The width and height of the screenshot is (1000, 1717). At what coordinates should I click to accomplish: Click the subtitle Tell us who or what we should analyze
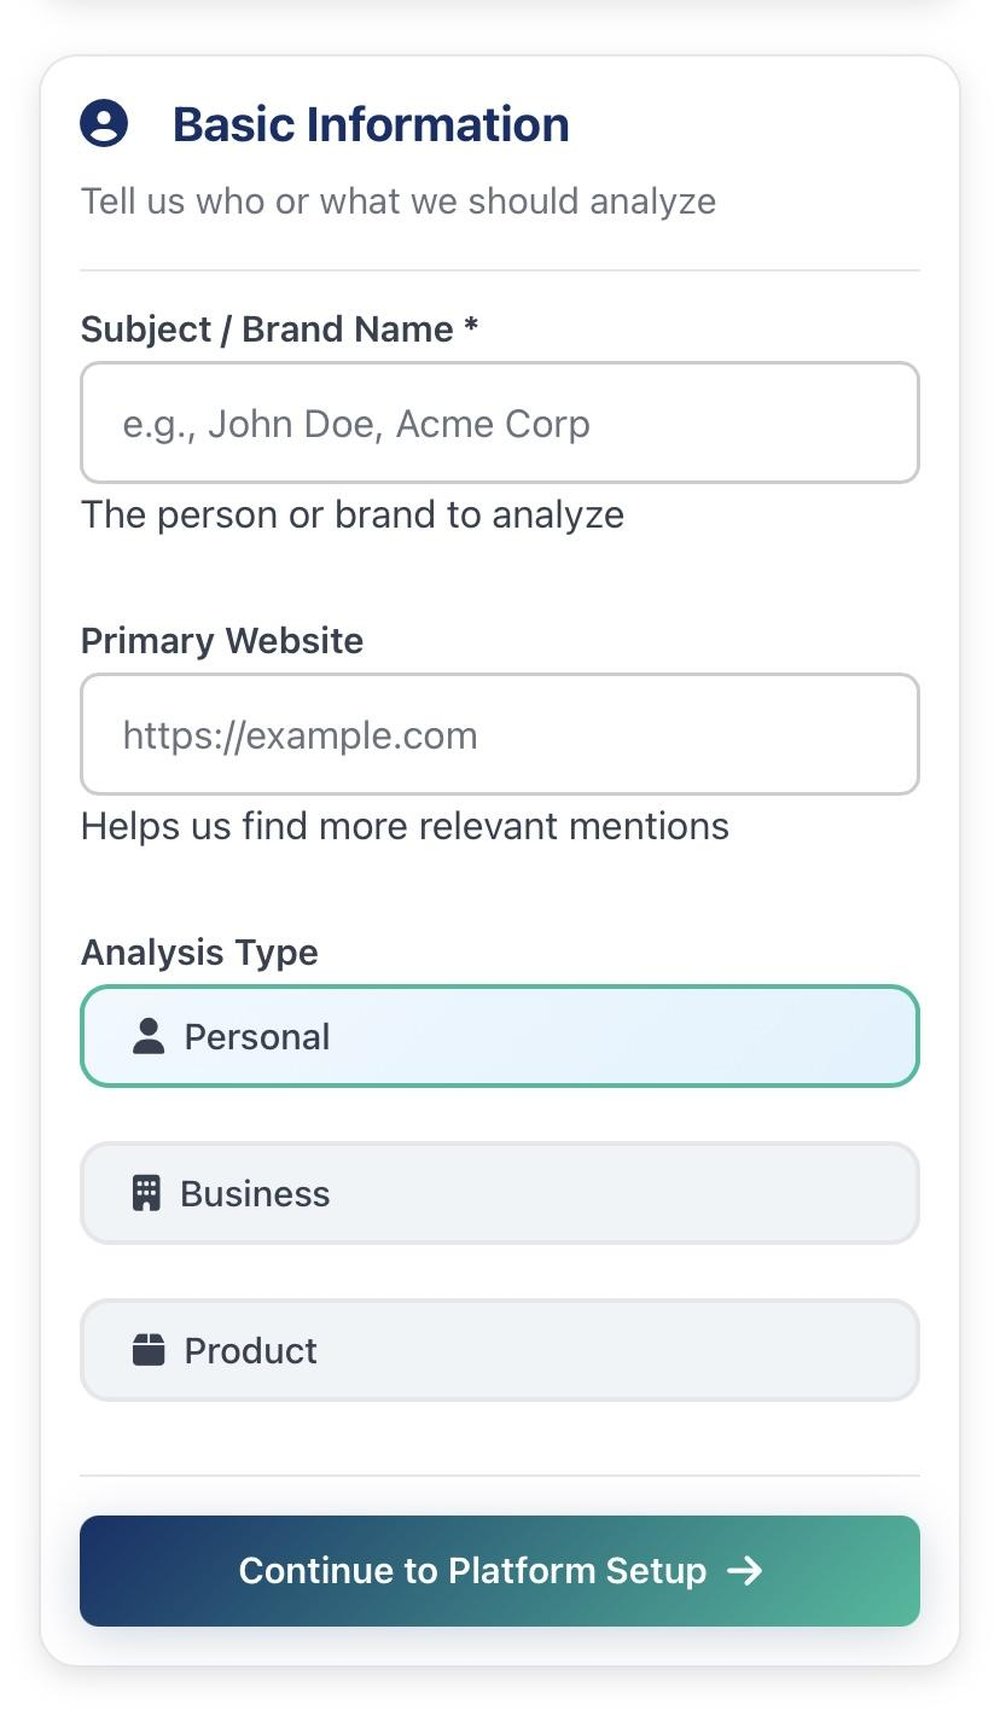tap(399, 201)
